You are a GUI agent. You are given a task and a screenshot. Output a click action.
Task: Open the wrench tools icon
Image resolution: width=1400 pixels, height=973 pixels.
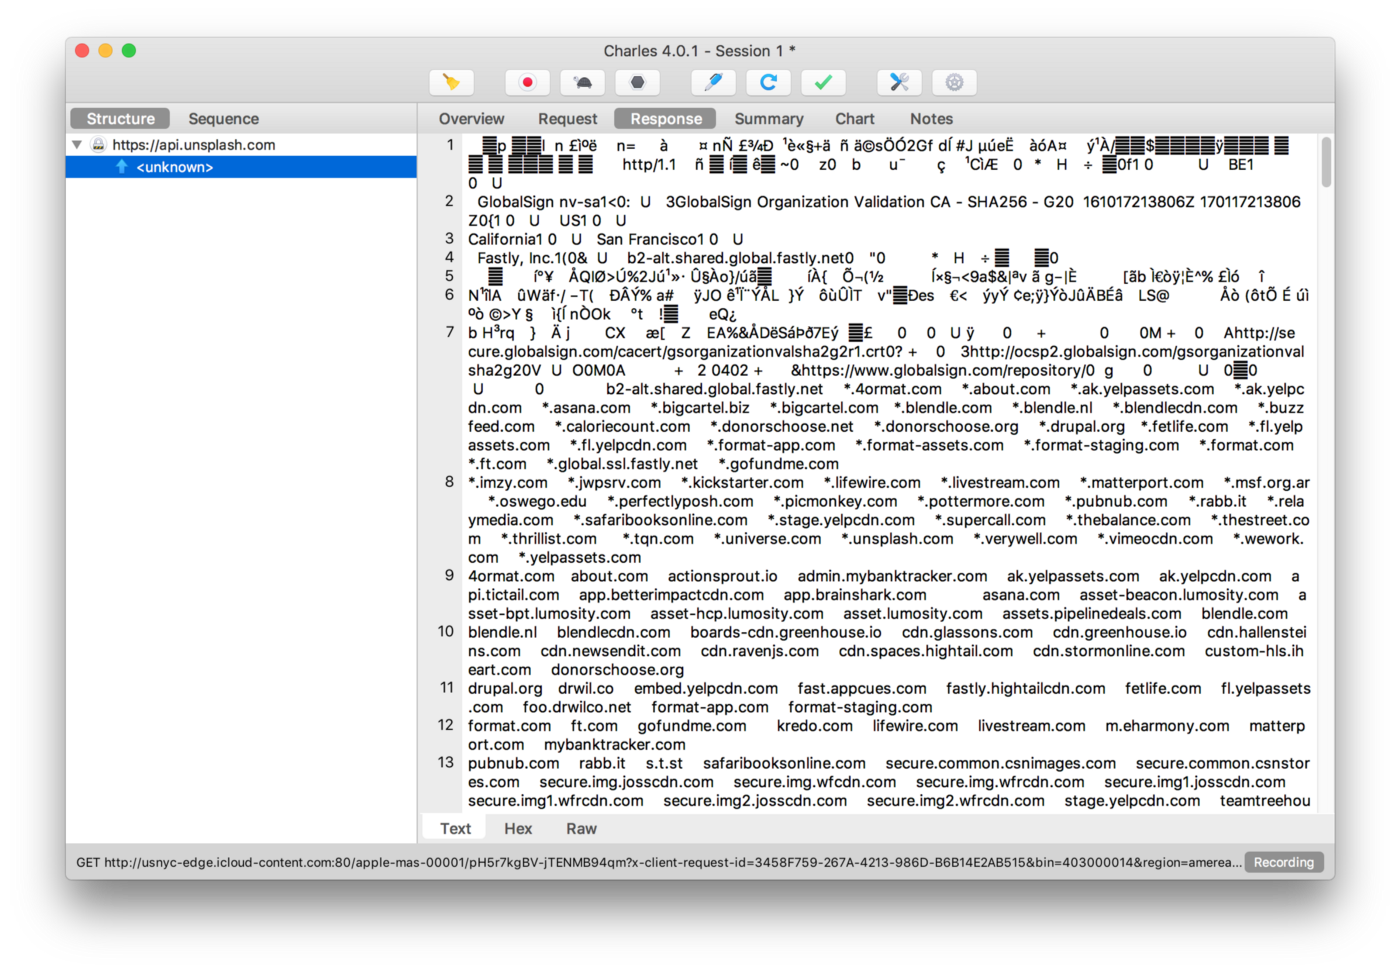pos(899,82)
